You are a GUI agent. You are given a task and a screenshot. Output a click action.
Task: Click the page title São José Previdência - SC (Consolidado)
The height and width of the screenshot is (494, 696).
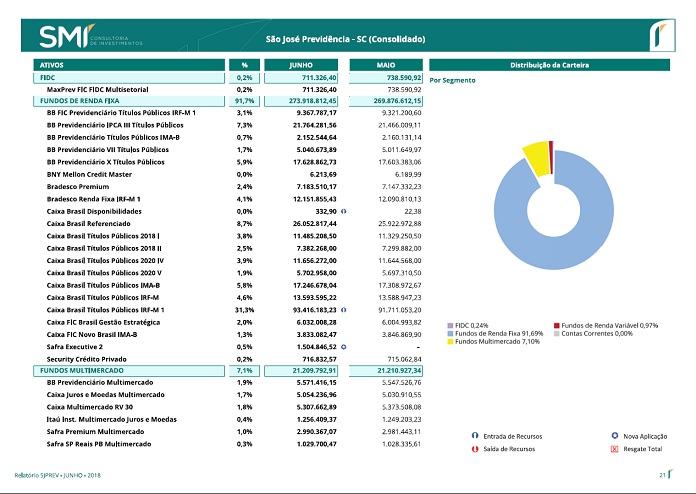click(x=345, y=39)
